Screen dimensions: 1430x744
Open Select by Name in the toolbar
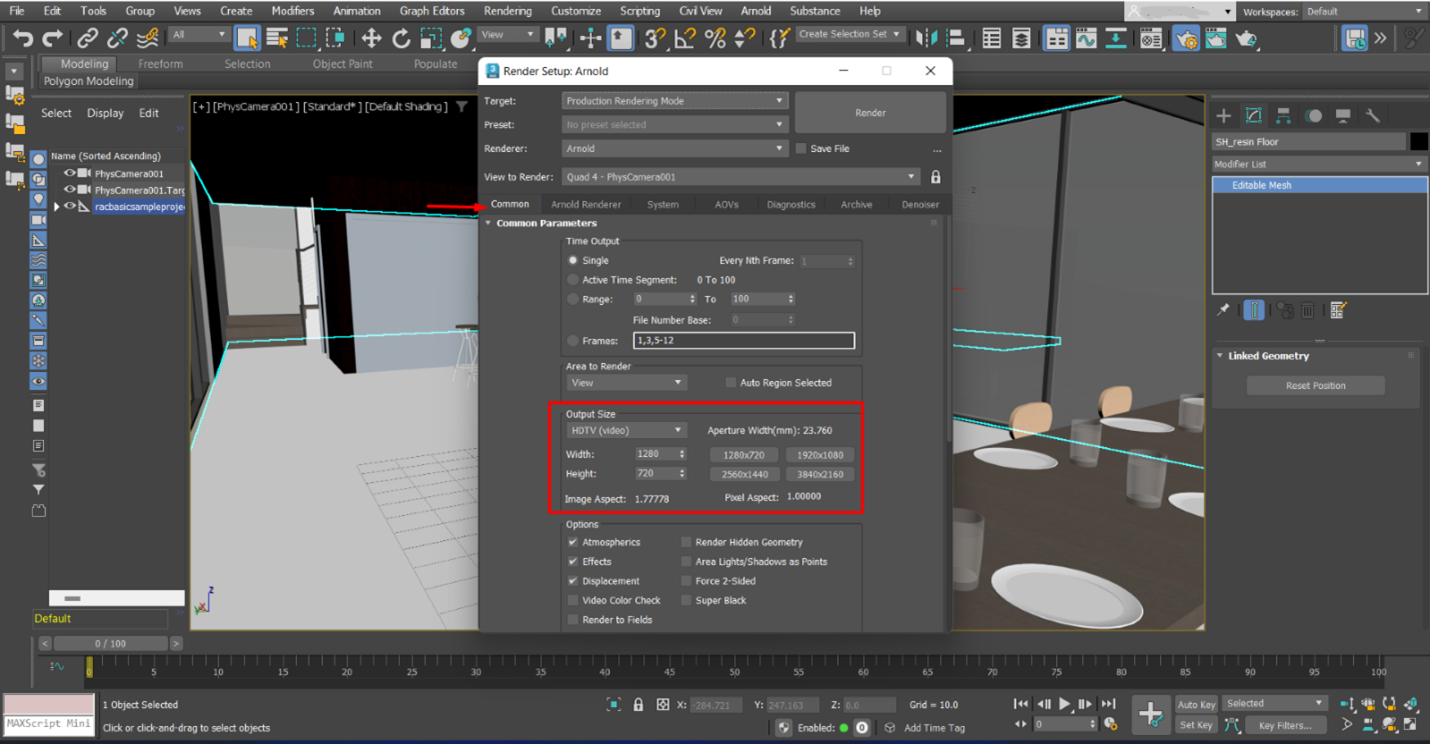tap(278, 38)
